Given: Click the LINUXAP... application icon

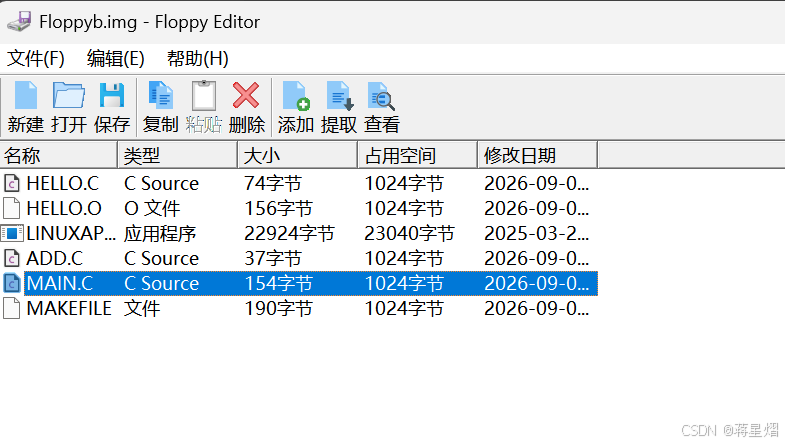Looking at the screenshot, I should tap(12, 233).
